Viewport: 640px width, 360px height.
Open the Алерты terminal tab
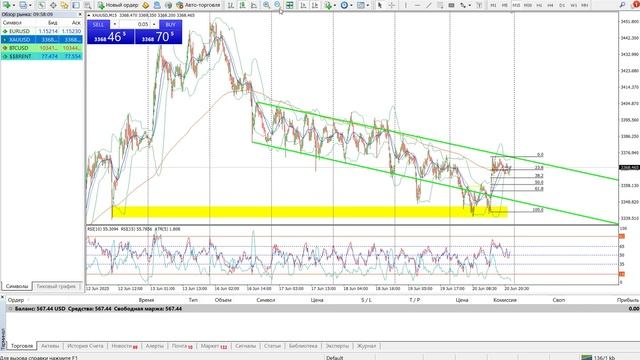coord(154,346)
